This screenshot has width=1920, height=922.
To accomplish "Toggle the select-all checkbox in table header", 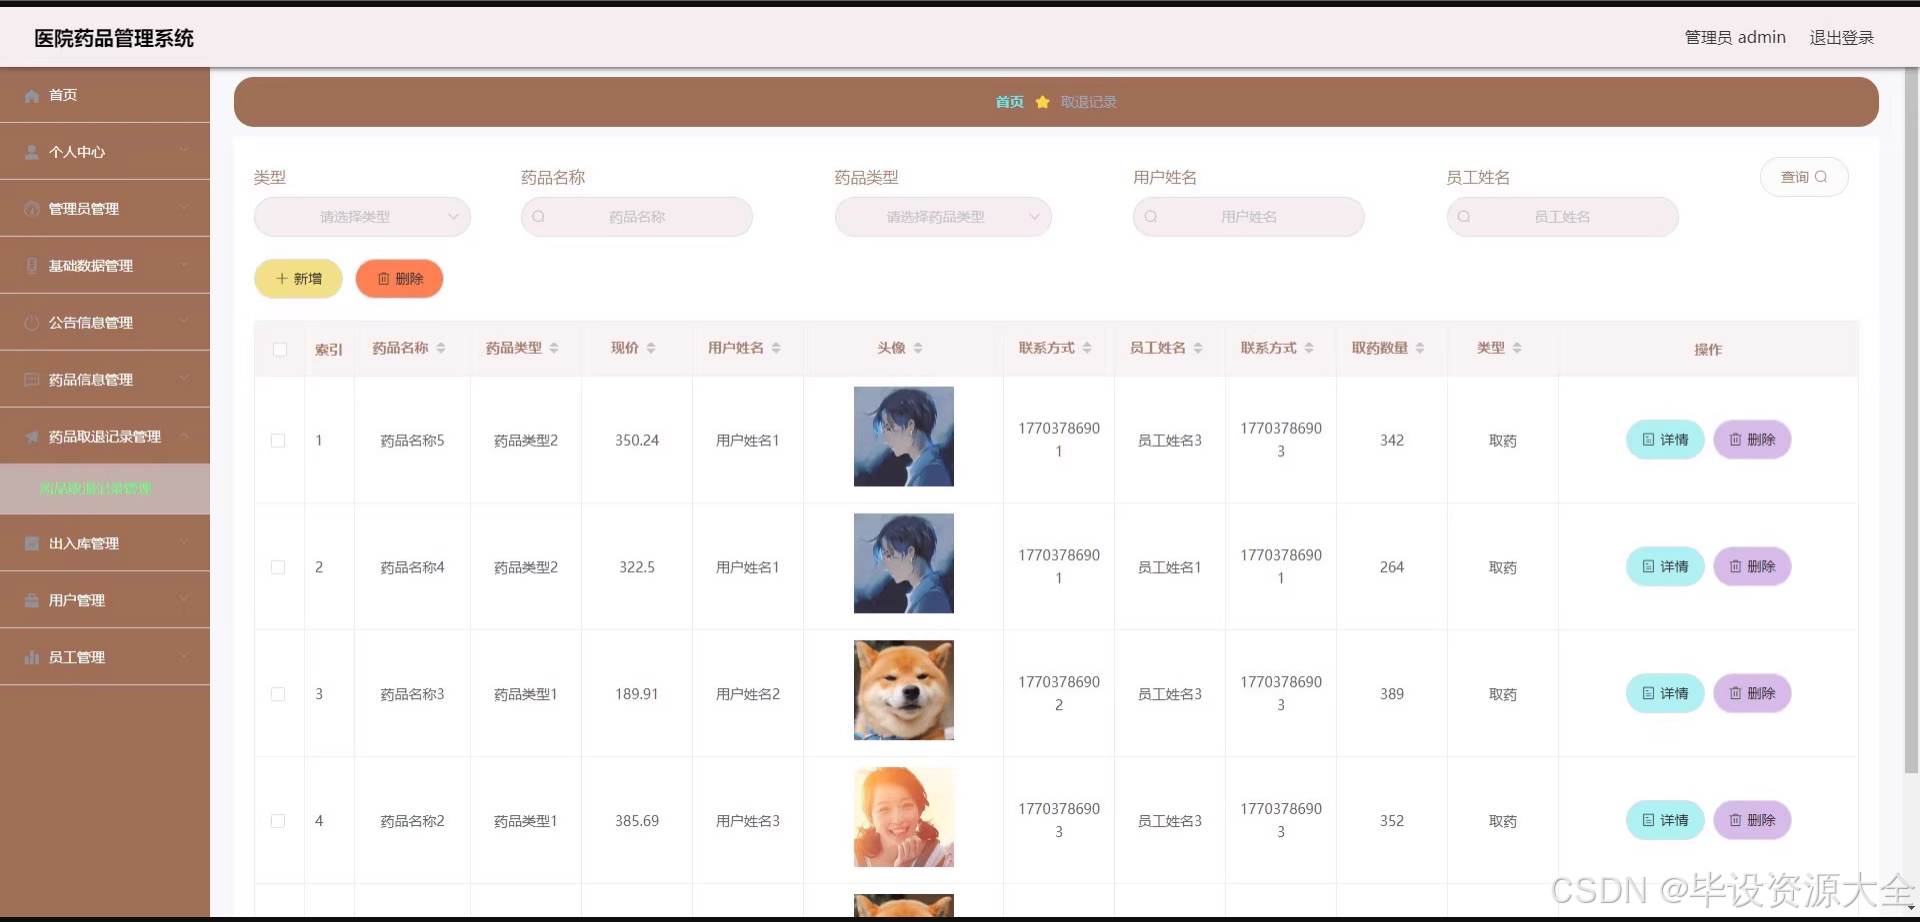I will point(280,350).
